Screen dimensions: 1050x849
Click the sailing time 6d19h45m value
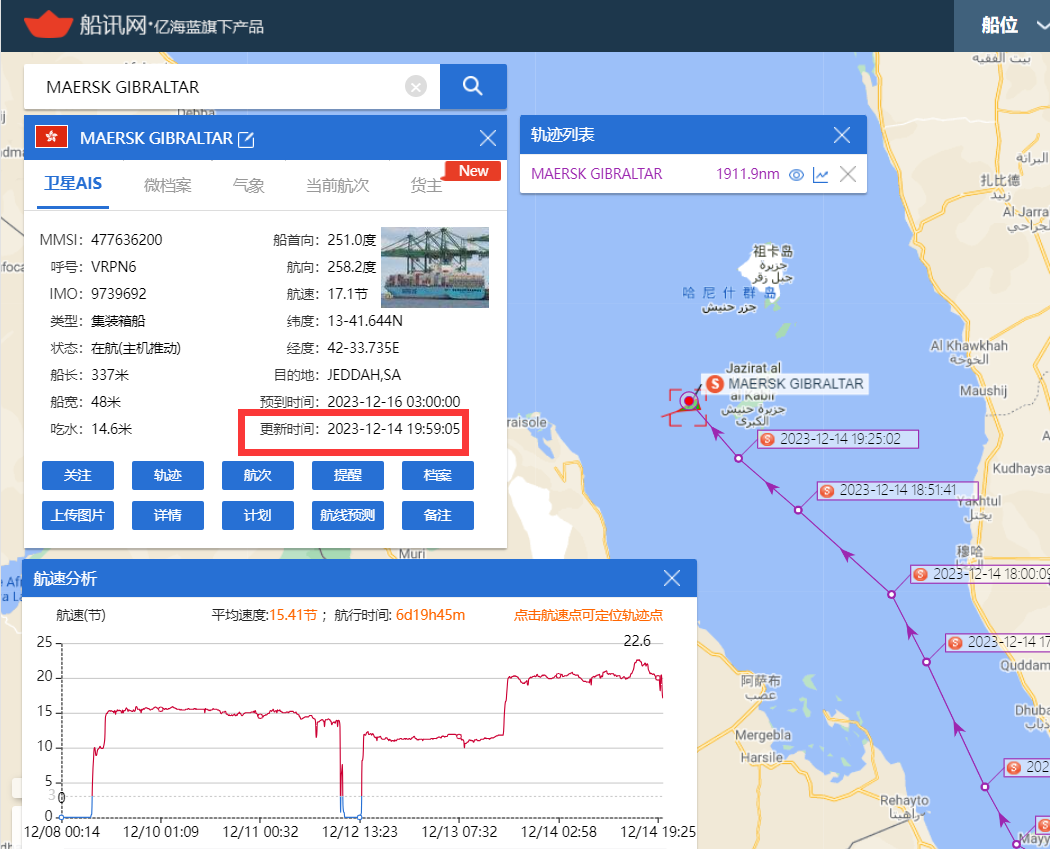click(x=430, y=615)
